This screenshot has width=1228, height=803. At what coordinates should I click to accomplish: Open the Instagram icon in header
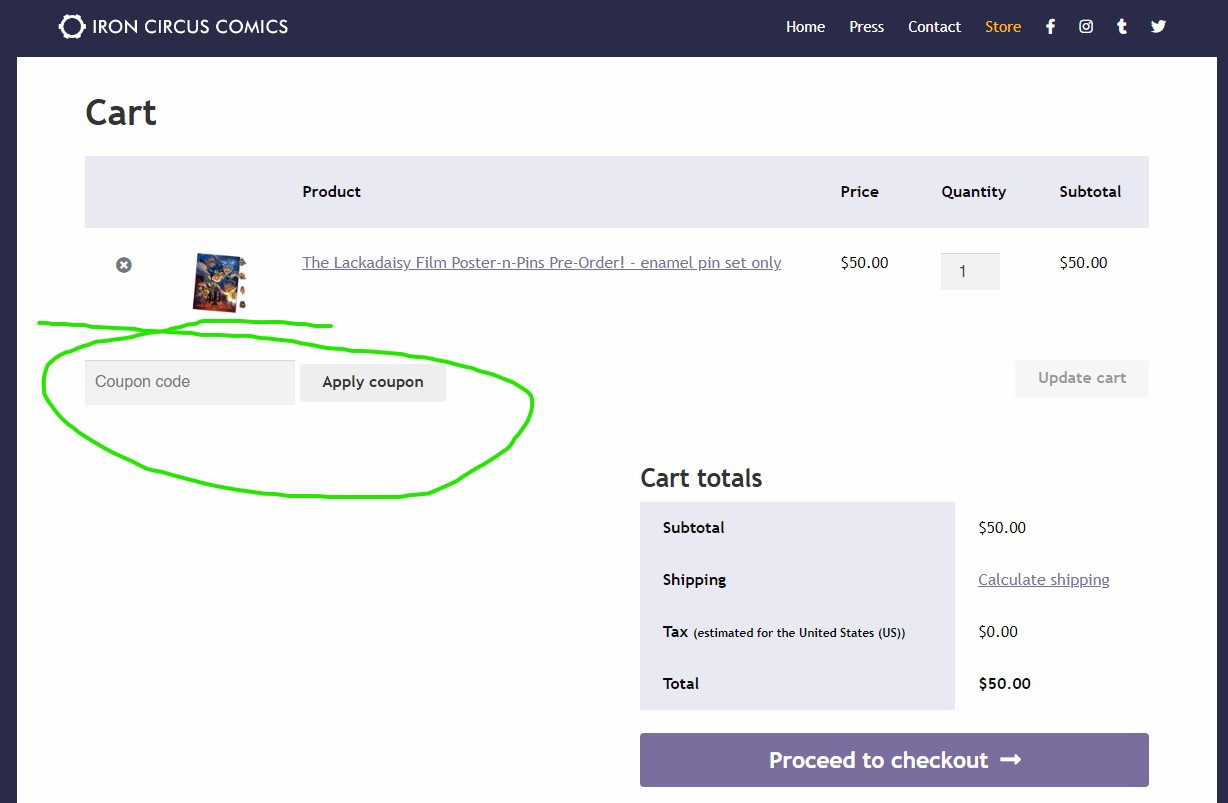coord(1086,27)
